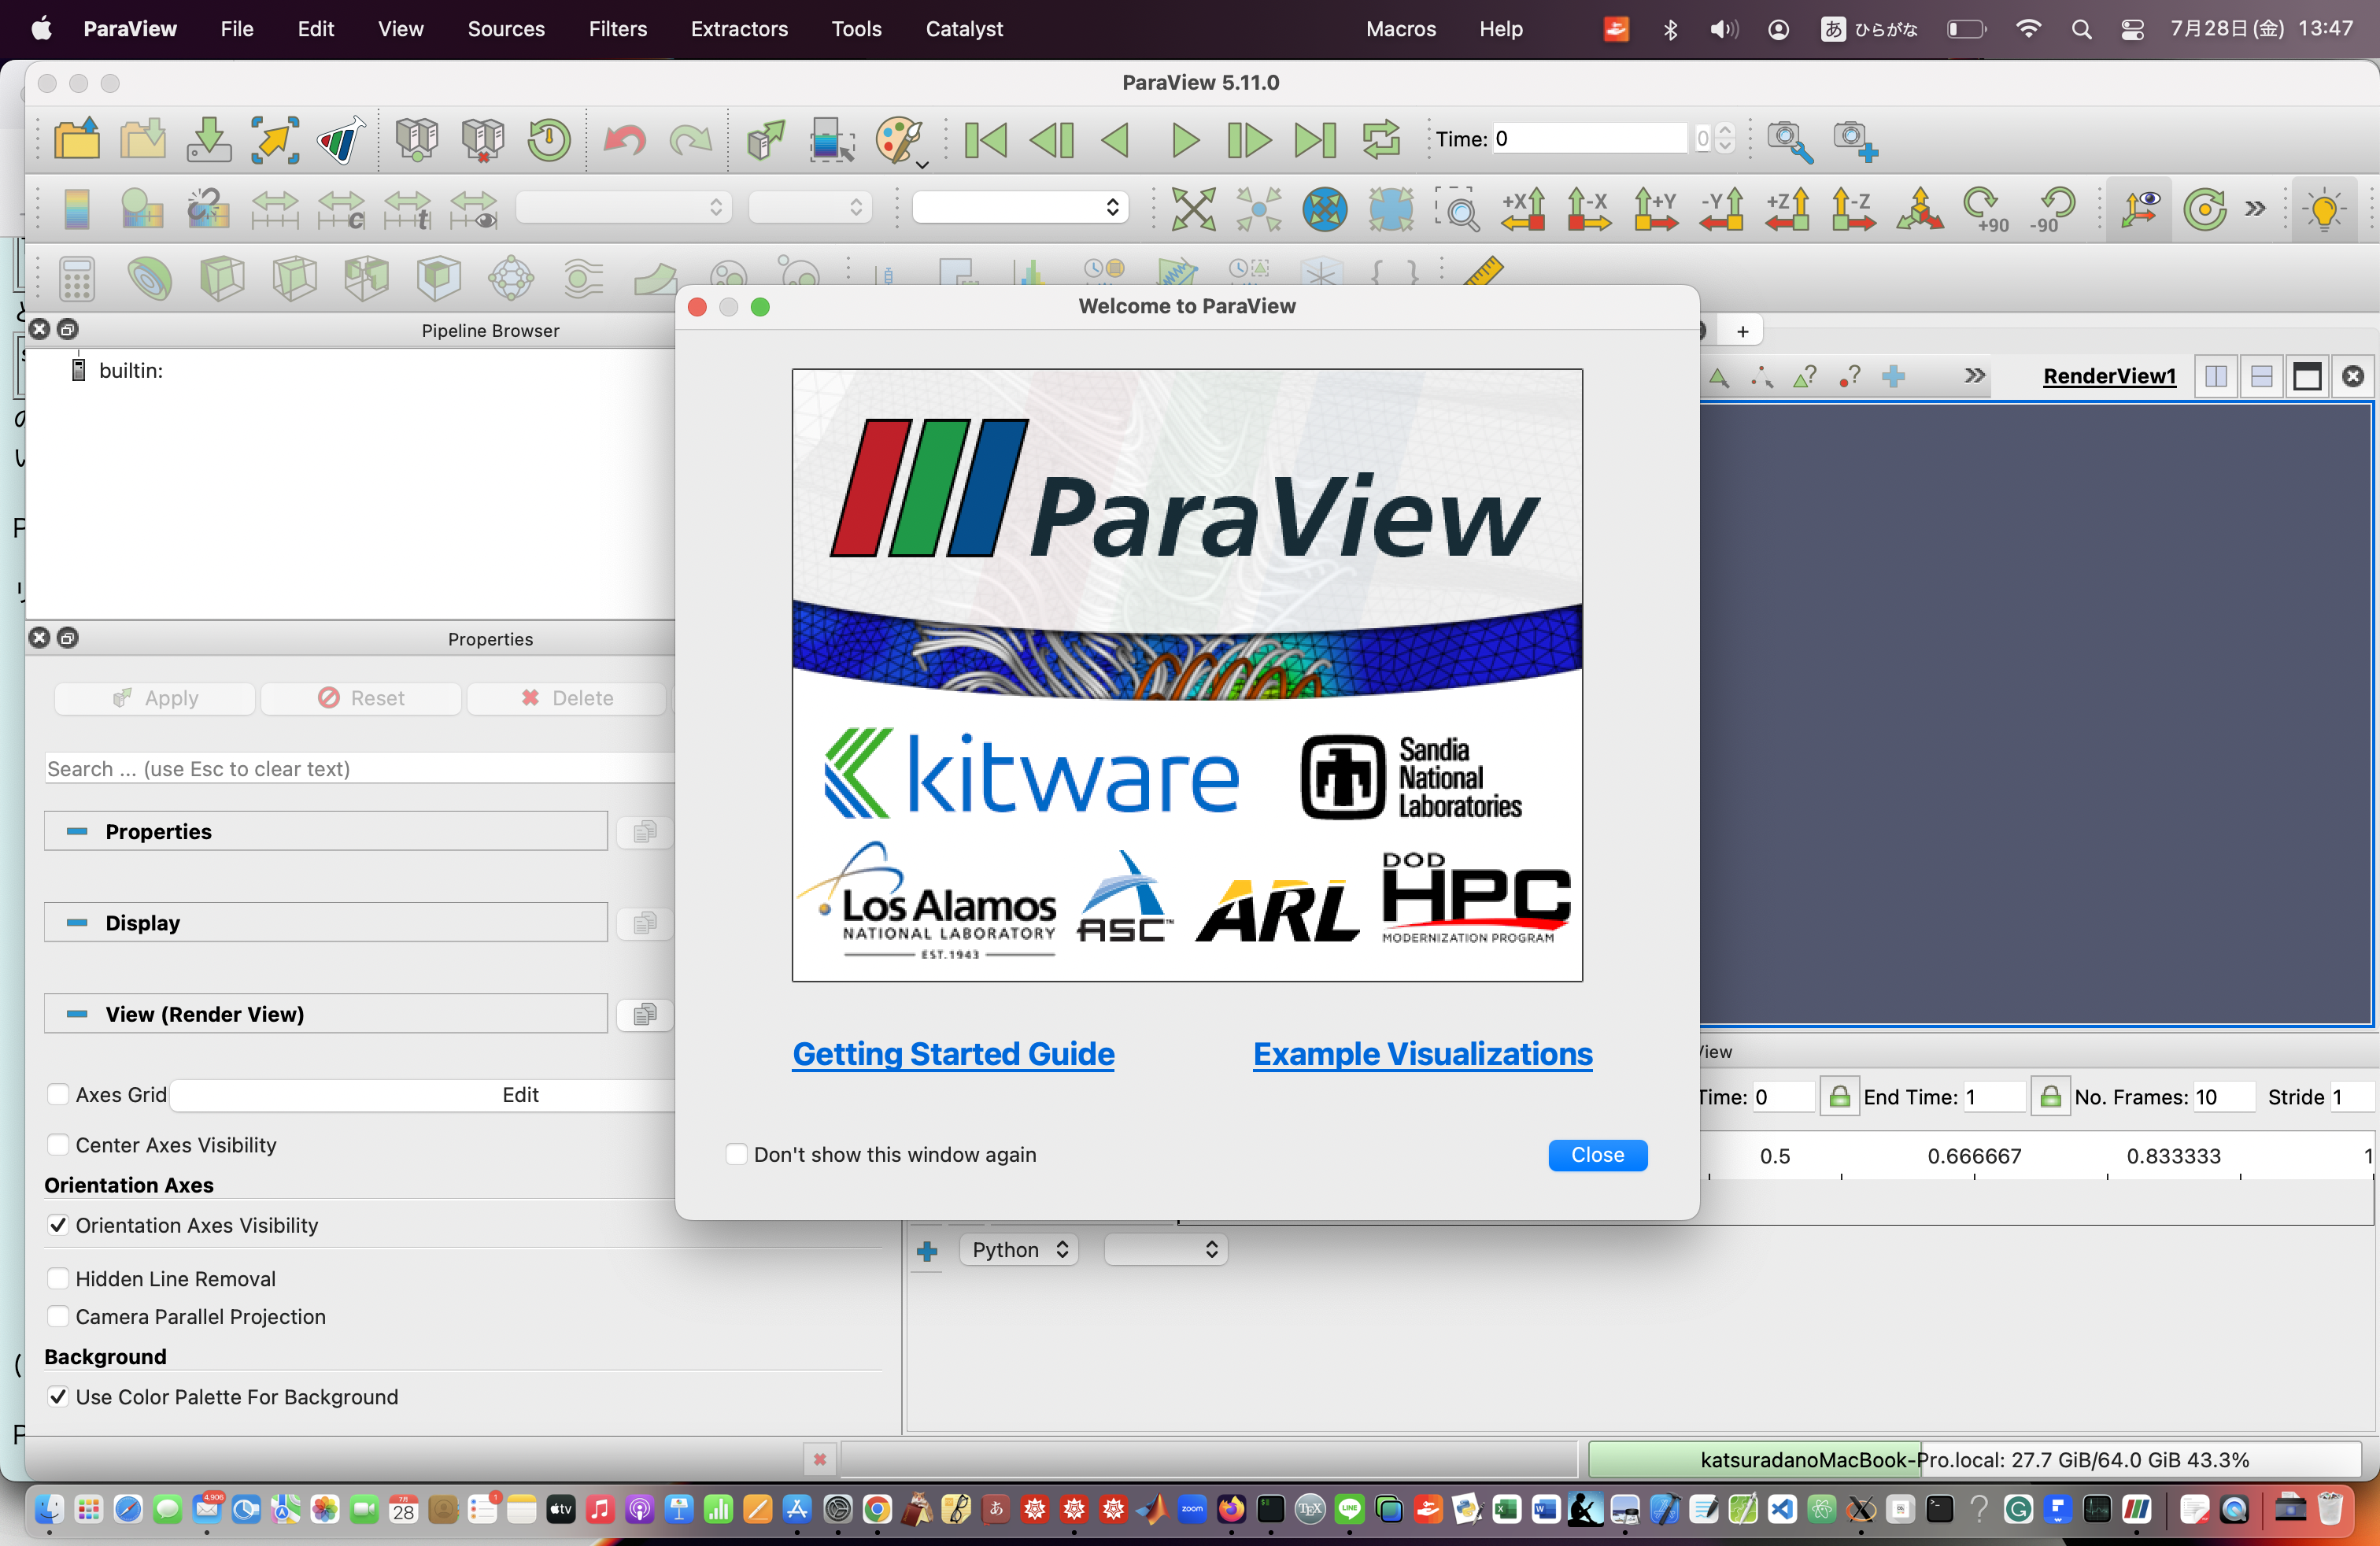Click the Time value input field
The height and width of the screenshot is (1546, 2380).
[x=1590, y=138]
